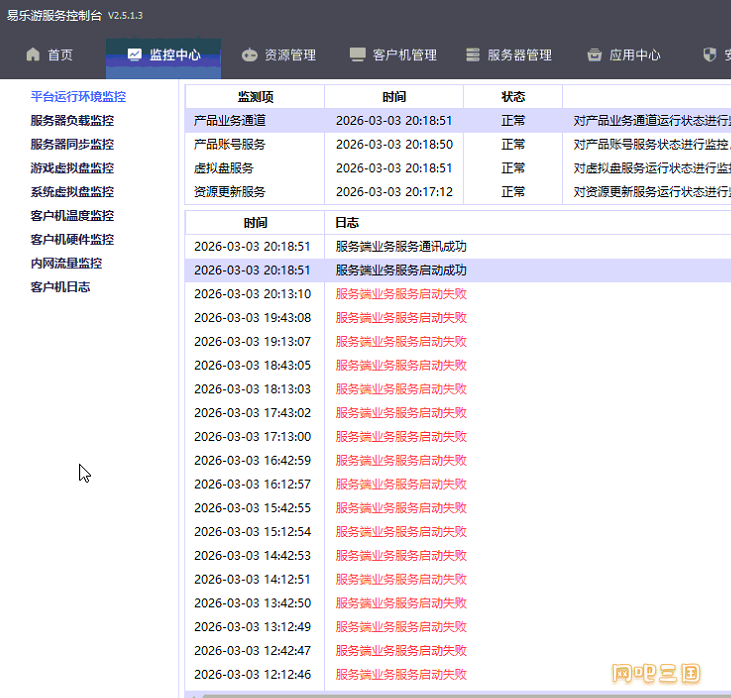
Task: Select 平台运行环境监控 in sidebar
Action: [78, 97]
